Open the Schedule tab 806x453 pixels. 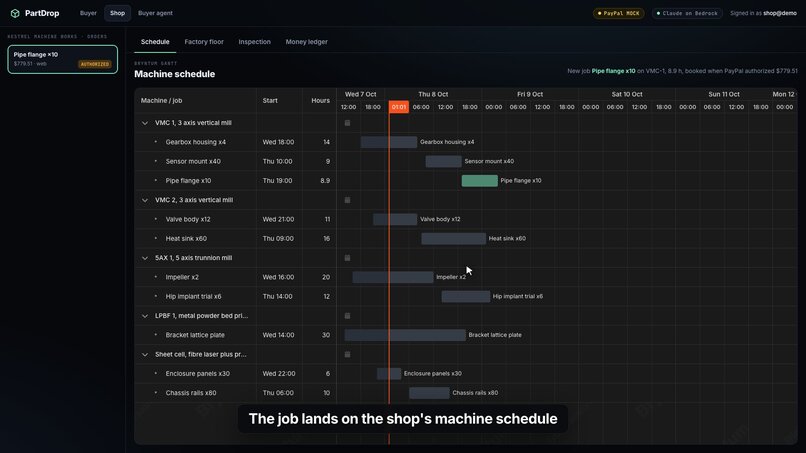pos(155,42)
